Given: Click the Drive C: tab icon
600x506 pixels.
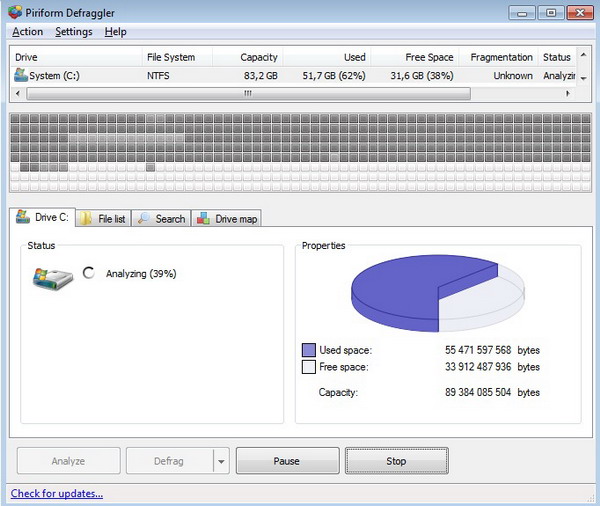Looking at the screenshot, I should tap(23, 217).
